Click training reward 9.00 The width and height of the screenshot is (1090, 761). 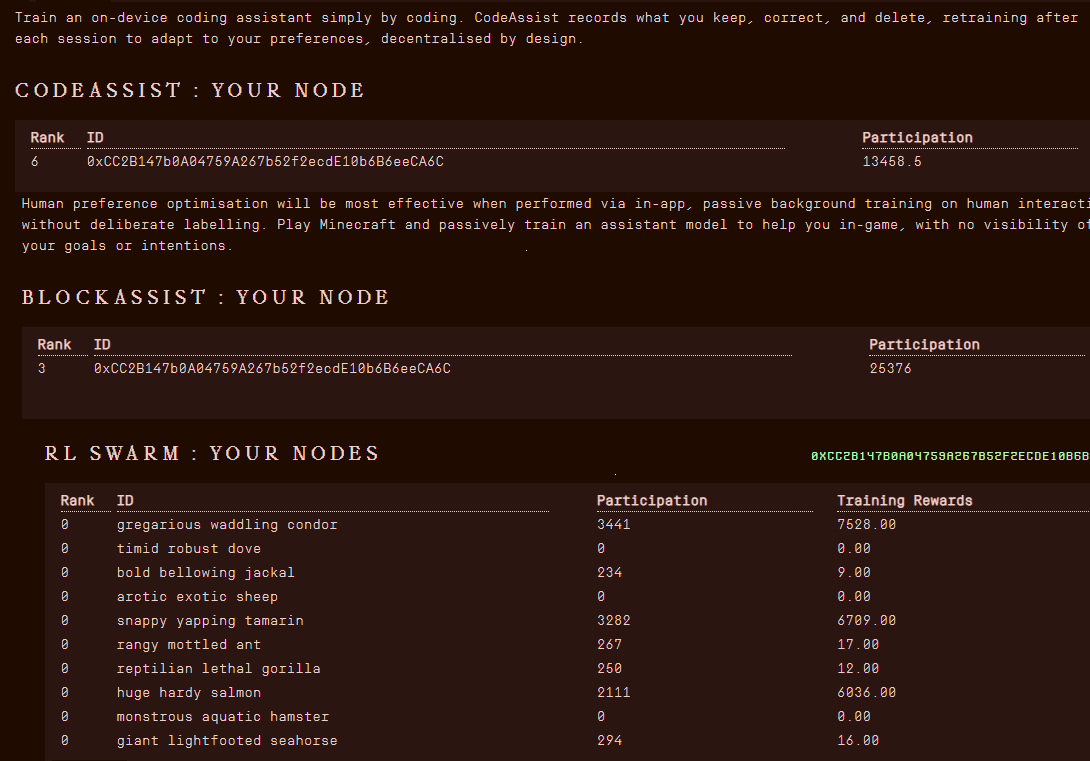point(854,573)
